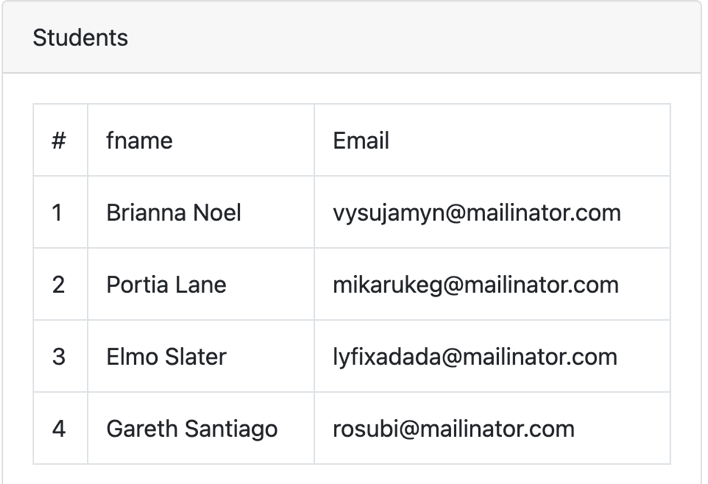Select row number 4 cell
The width and height of the screenshot is (708, 484).
[x=61, y=428]
